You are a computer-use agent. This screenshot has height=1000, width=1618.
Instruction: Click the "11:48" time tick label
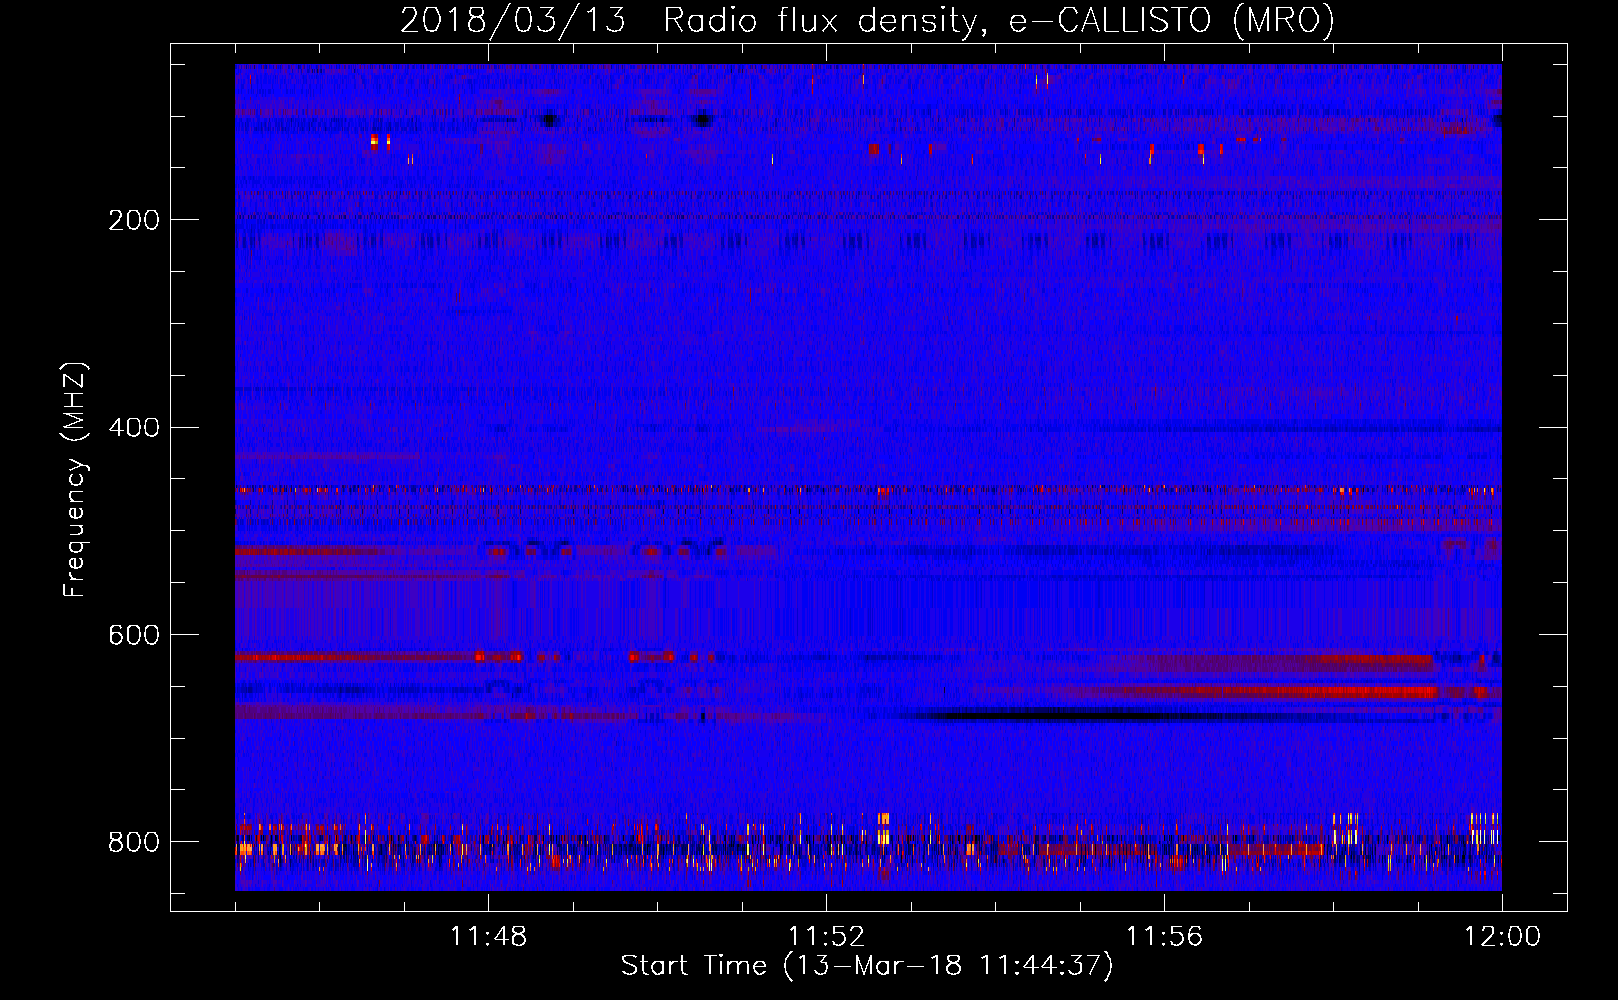click(x=488, y=936)
